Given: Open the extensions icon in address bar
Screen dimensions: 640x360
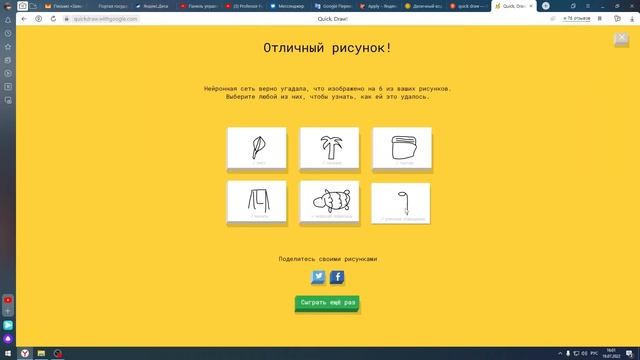Looking at the screenshot, I should 617,19.
